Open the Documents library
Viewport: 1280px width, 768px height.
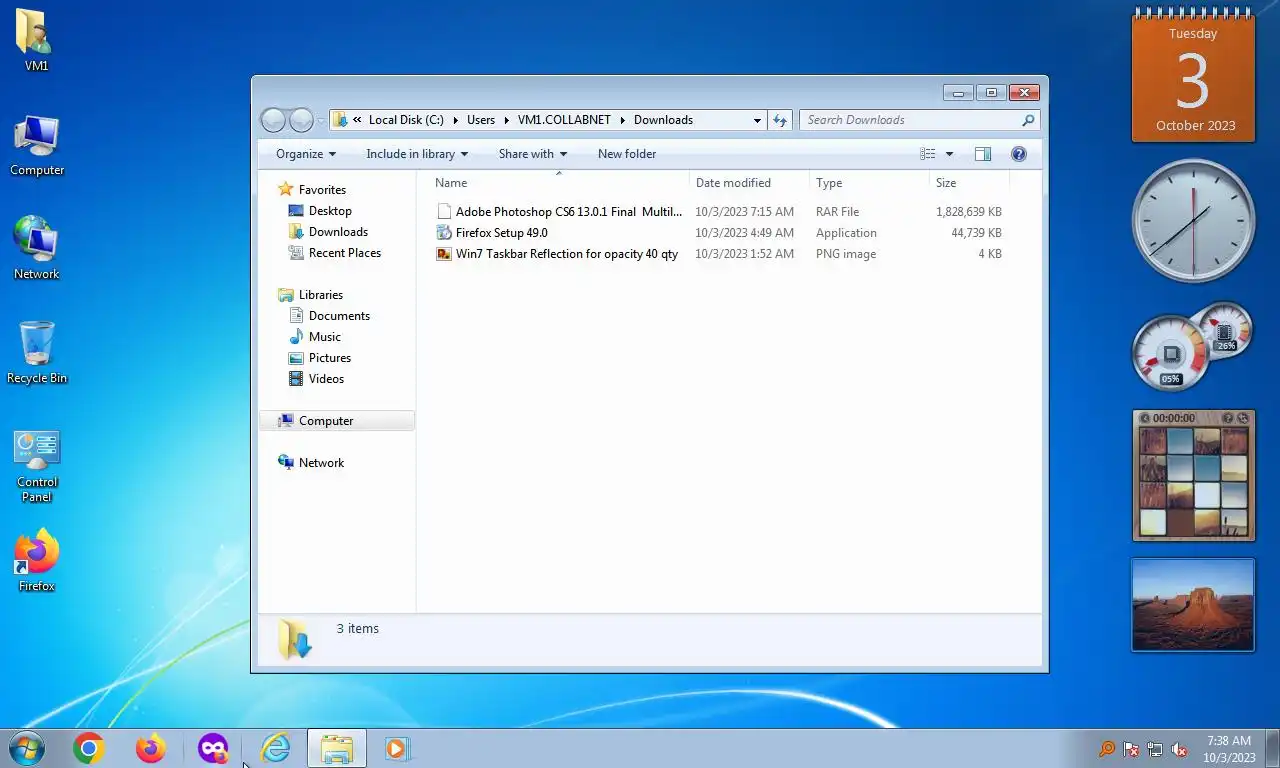(339, 316)
